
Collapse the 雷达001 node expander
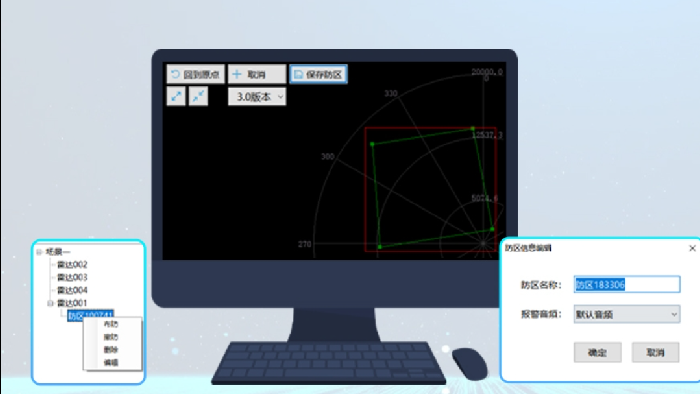click(x=50, y=303)
